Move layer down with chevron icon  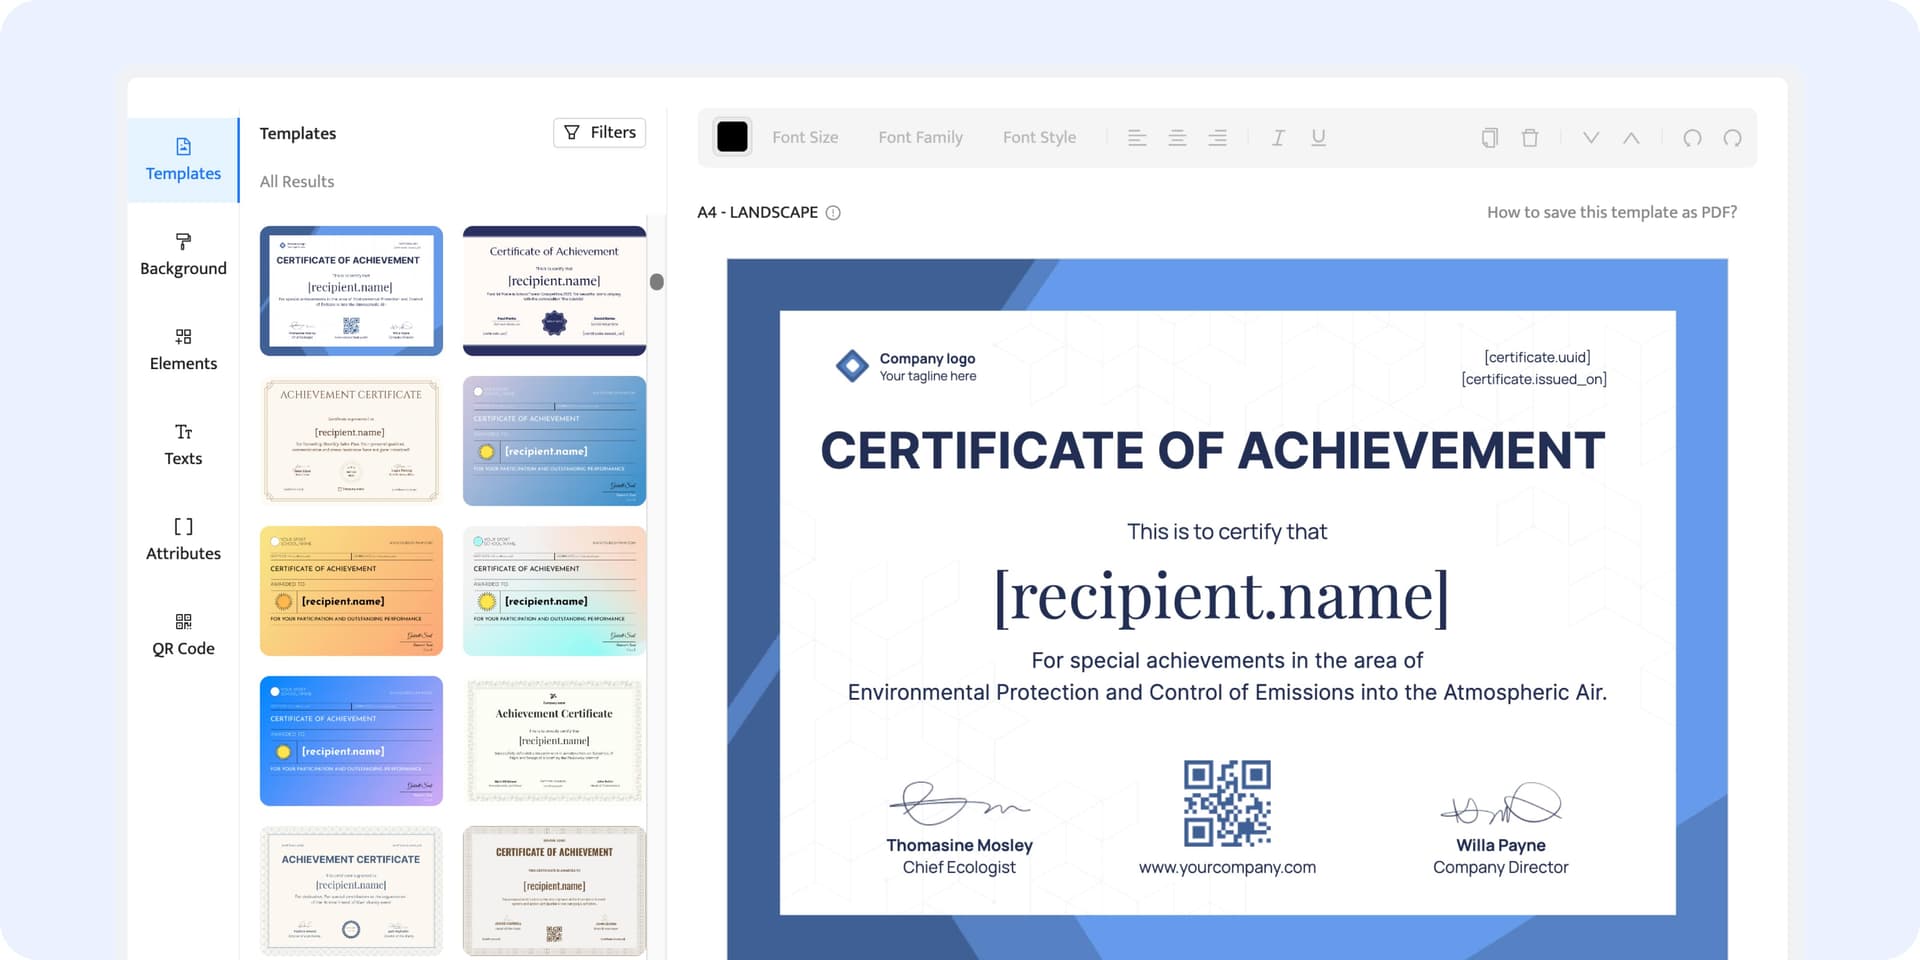pos(1590,138)
